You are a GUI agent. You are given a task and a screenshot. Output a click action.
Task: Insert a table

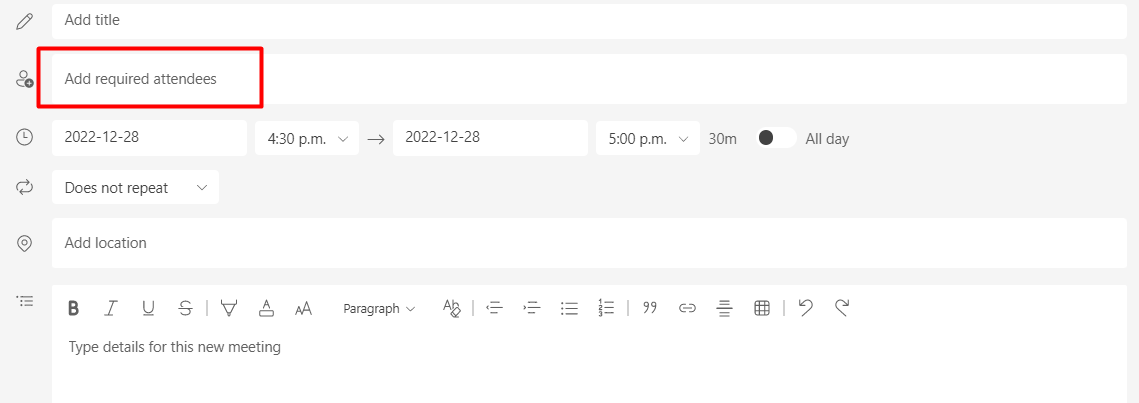(x=762, y=309)
